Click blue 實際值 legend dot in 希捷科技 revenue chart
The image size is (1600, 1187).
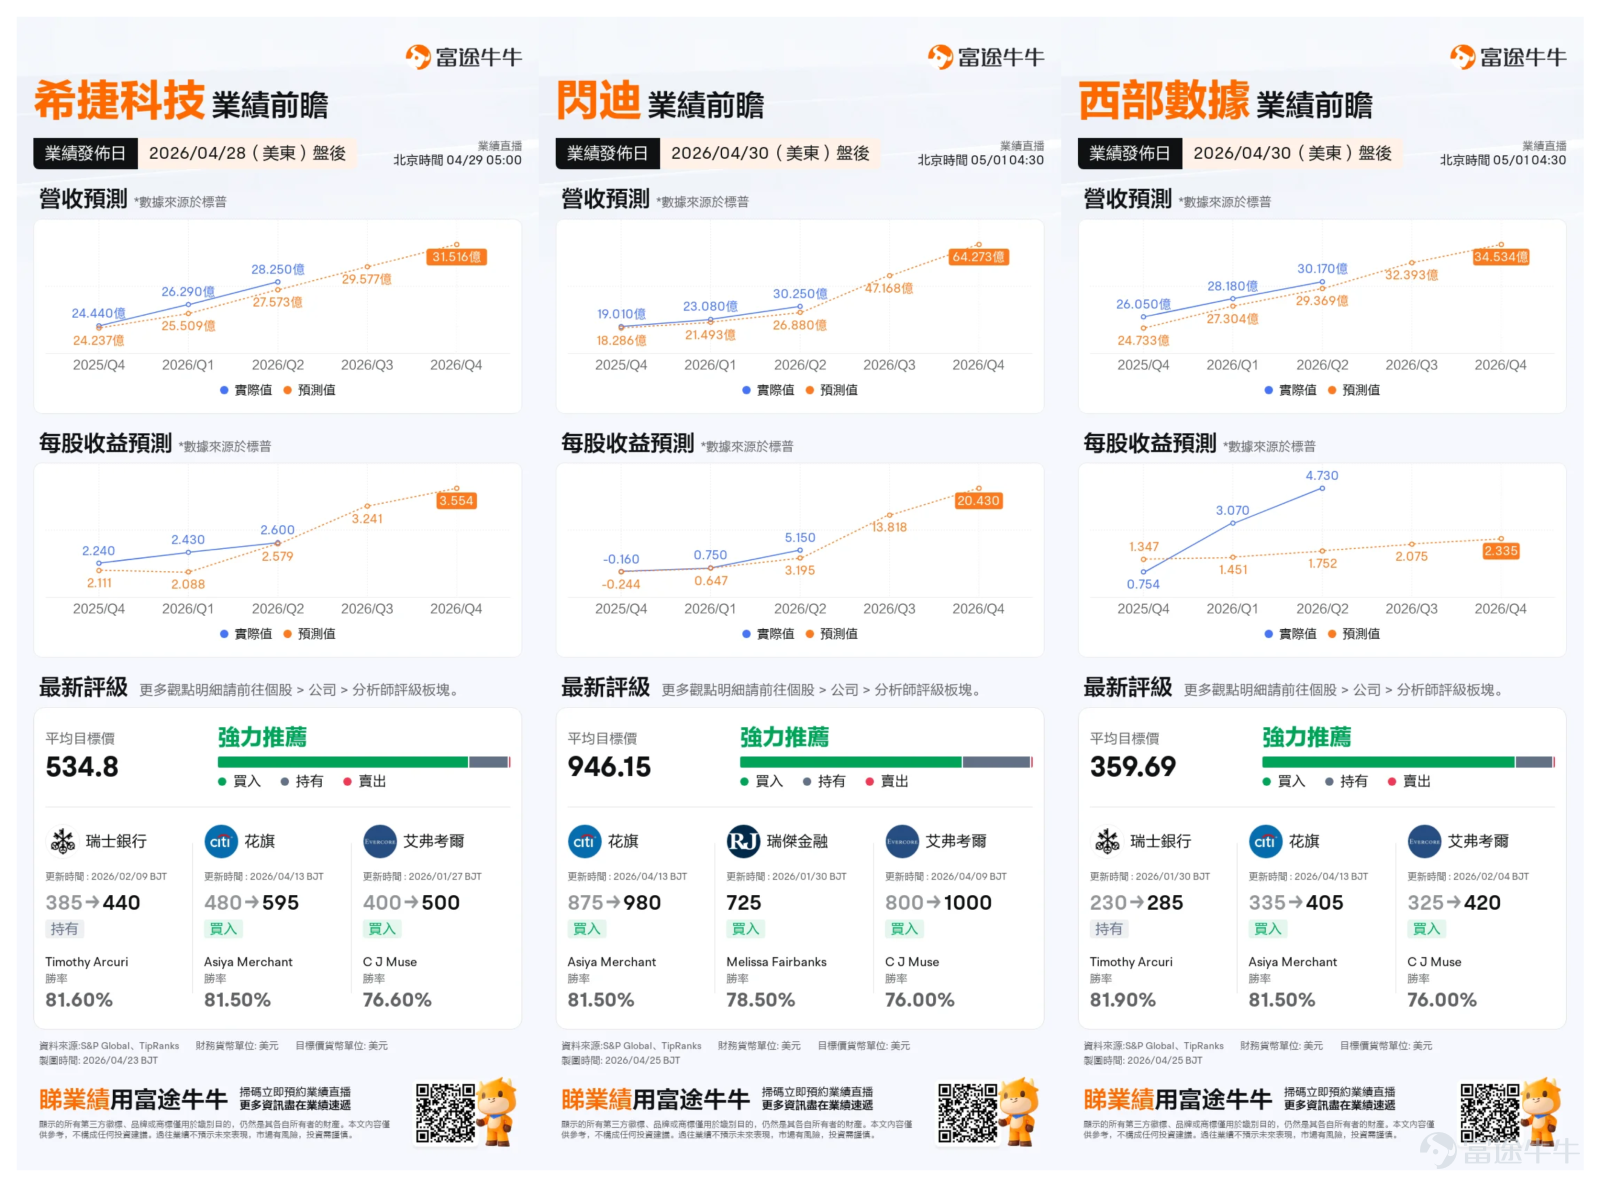pos(224,390)
